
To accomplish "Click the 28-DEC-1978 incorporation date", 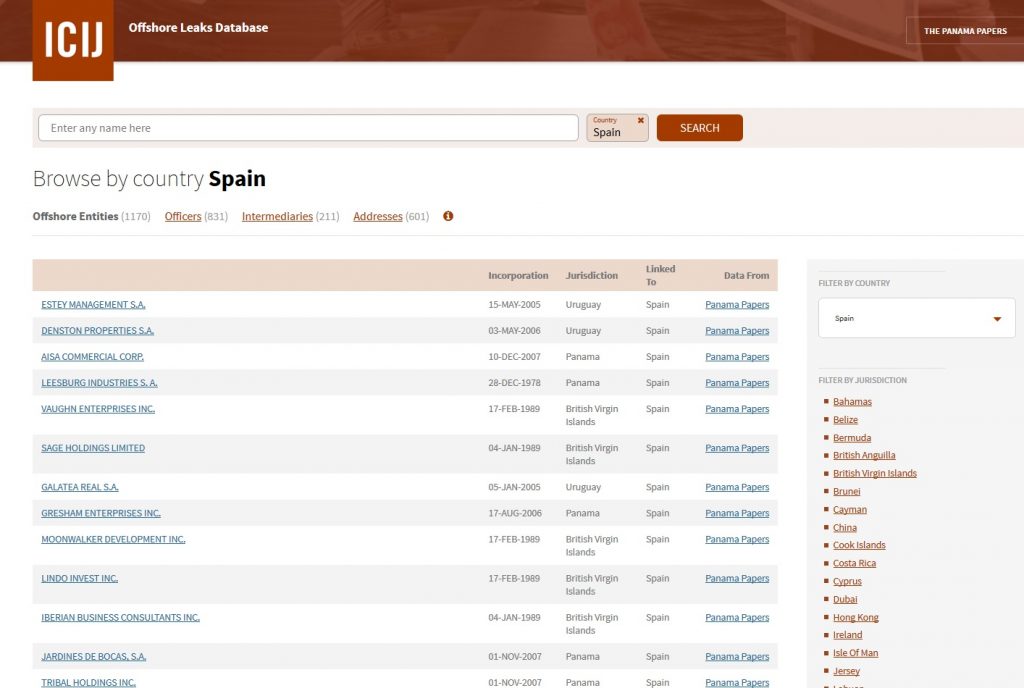I will [514, 383].
